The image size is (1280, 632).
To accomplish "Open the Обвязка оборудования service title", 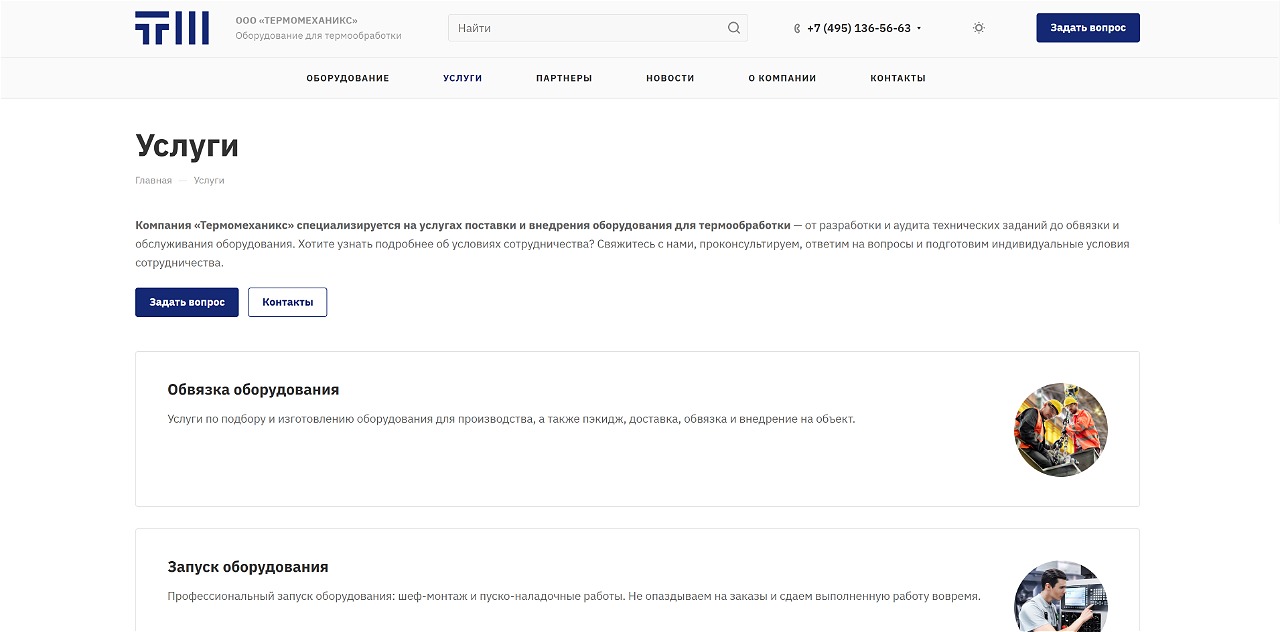I will [253, 390].
